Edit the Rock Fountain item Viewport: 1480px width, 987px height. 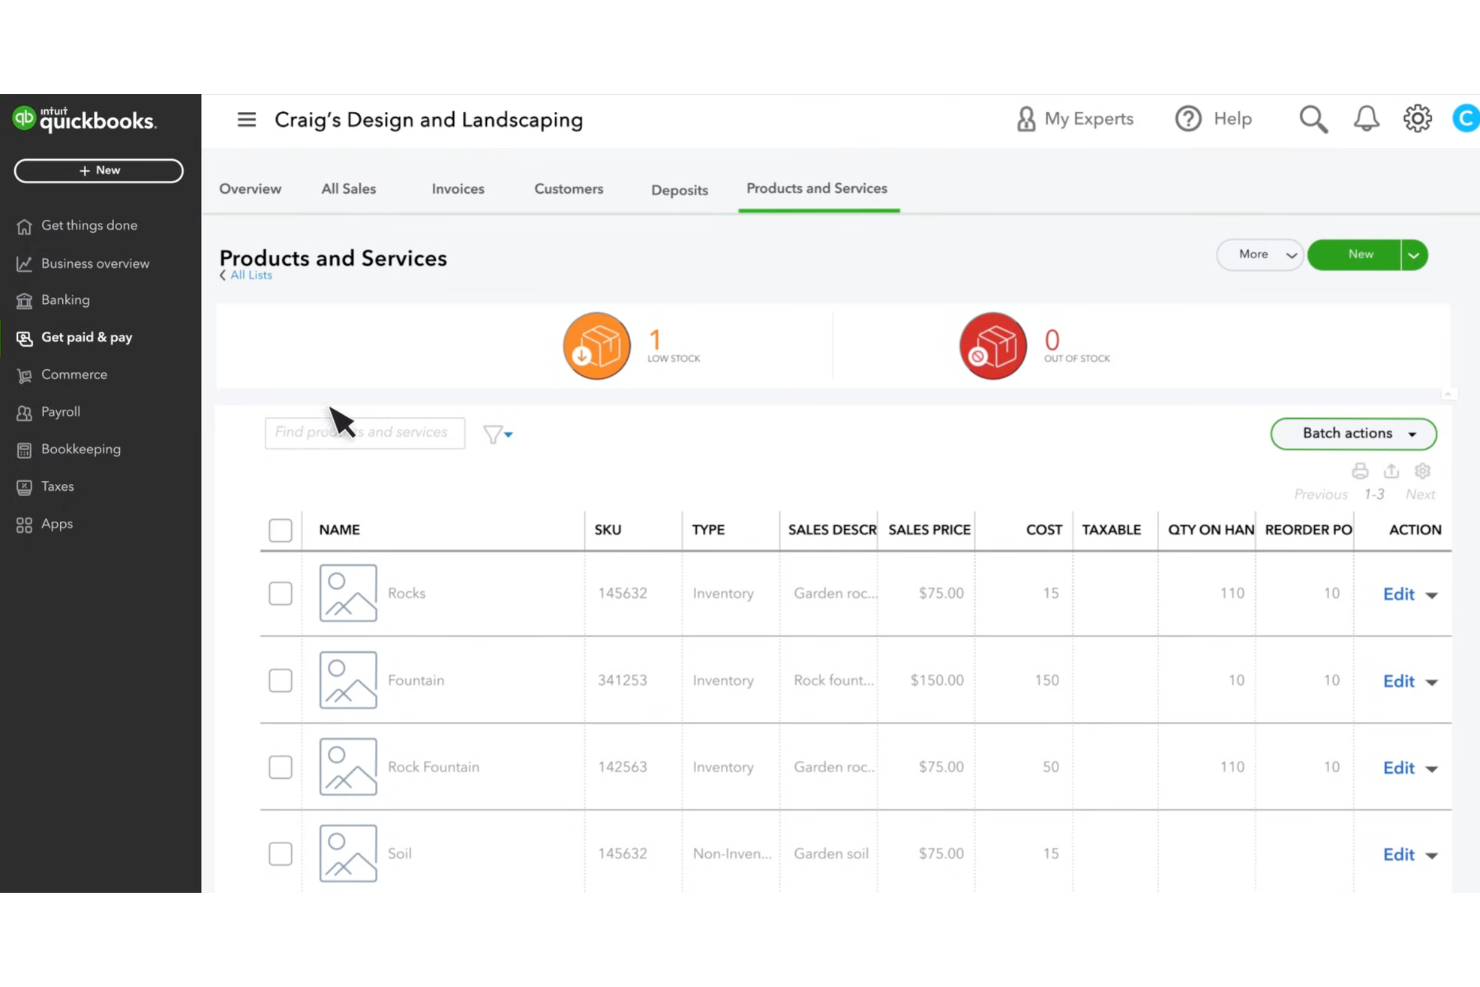1398,767
